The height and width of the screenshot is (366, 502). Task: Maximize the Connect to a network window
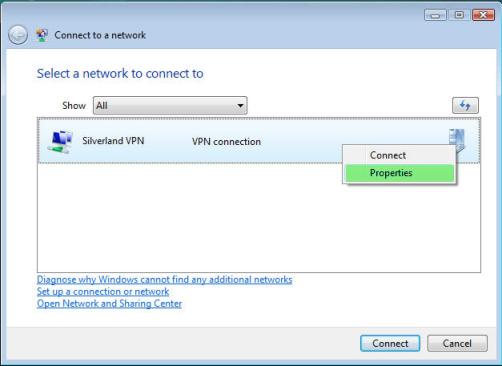pyautogui.click(x=459, y=15)
